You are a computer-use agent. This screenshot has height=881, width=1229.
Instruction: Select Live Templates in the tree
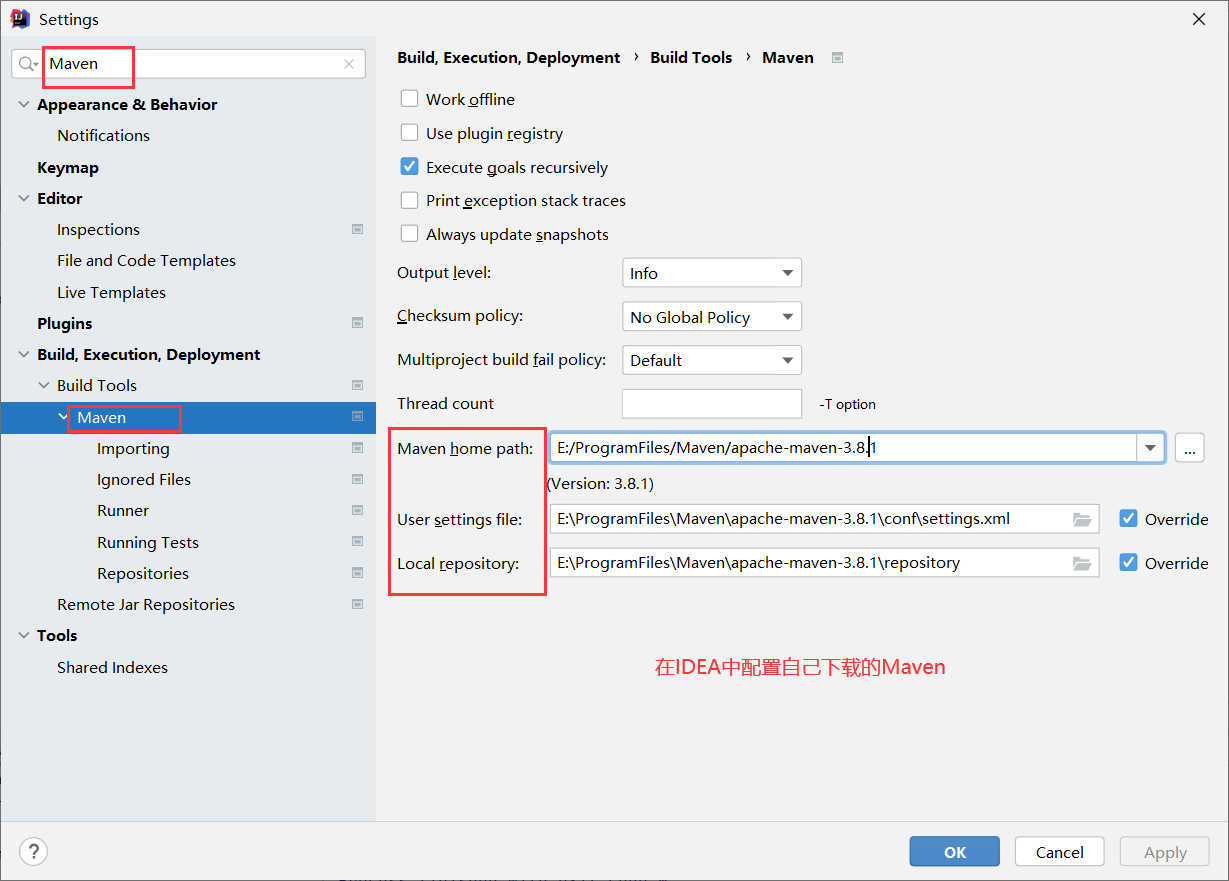click(x=111, y=292)
